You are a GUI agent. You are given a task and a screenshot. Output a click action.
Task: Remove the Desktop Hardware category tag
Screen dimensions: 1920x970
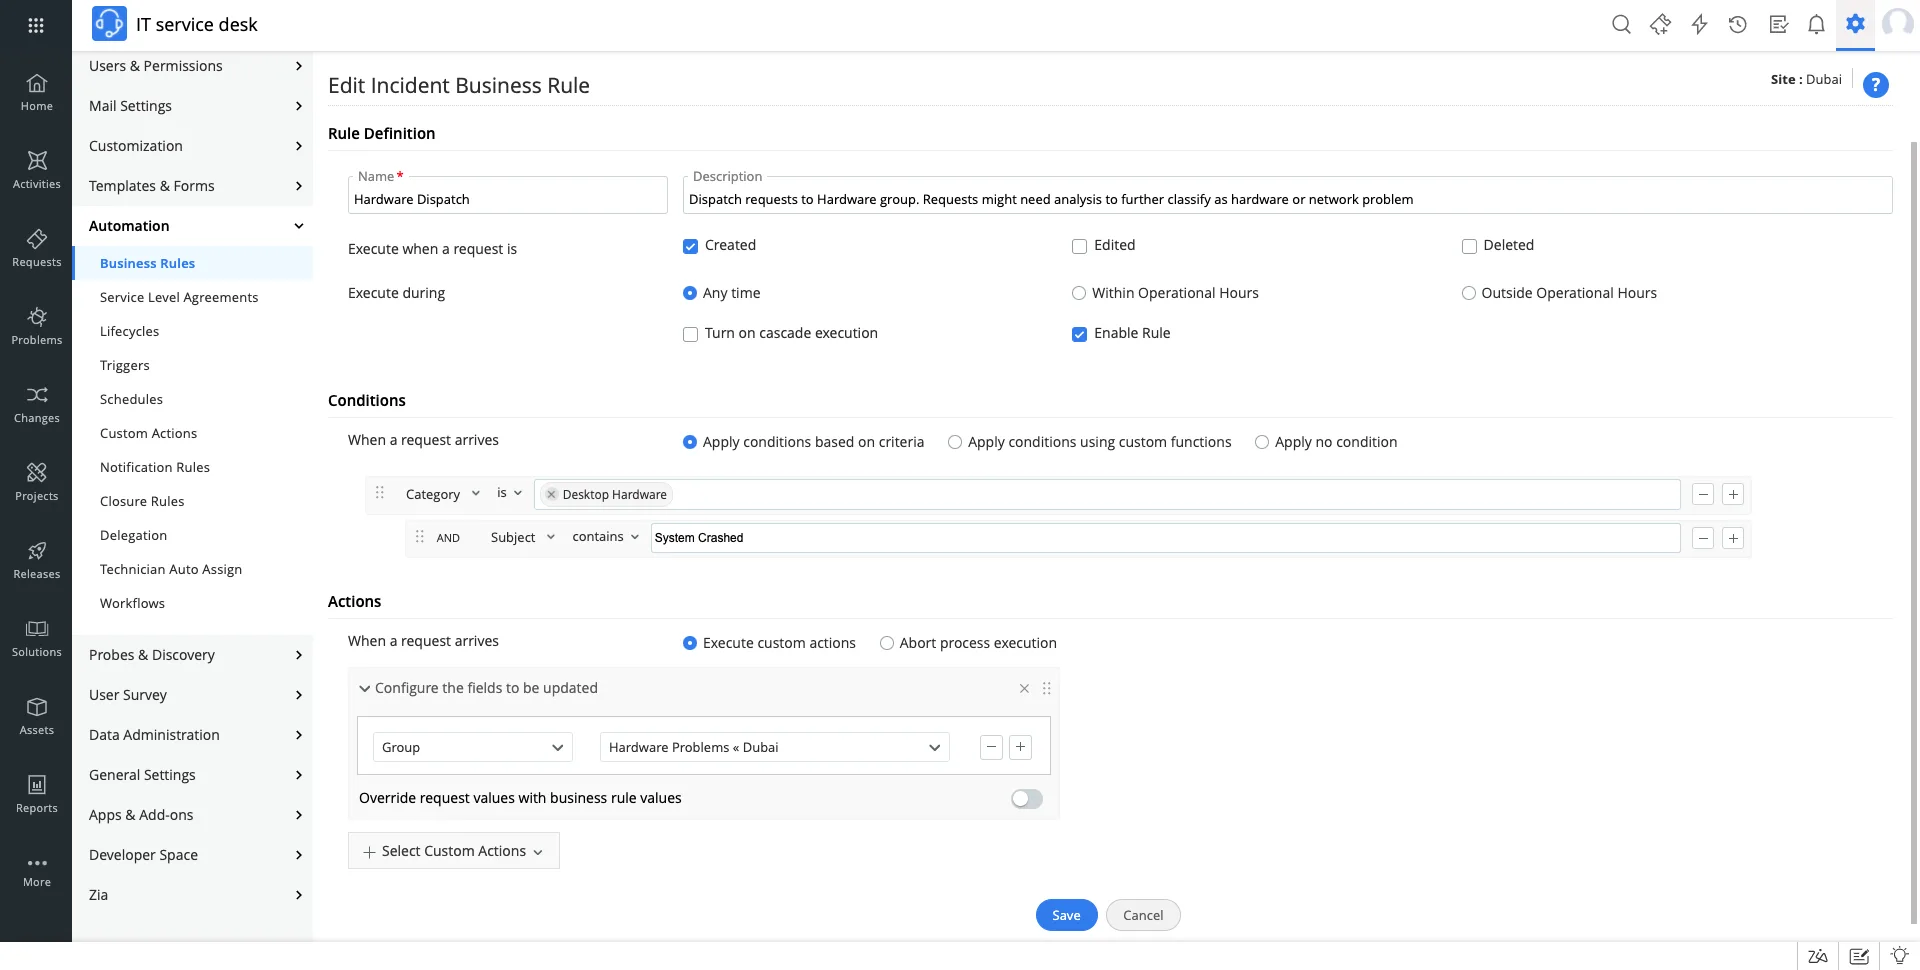tap(551, 494)
